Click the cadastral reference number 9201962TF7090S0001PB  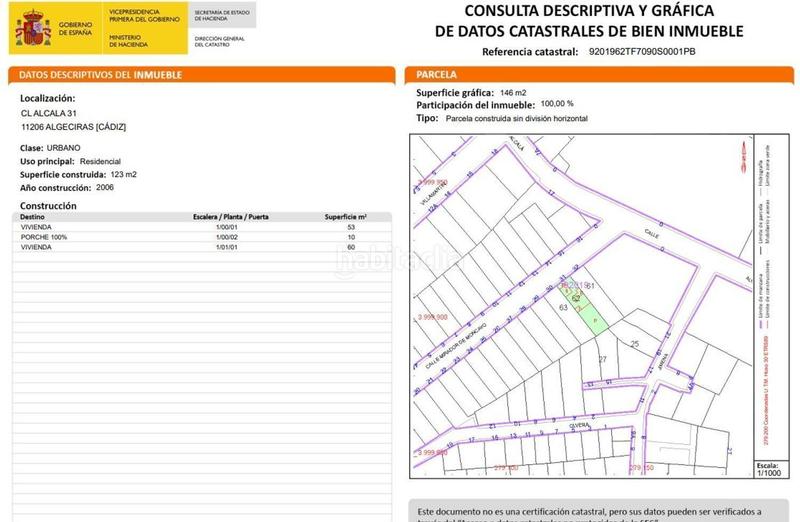click(x=640, y=52)
